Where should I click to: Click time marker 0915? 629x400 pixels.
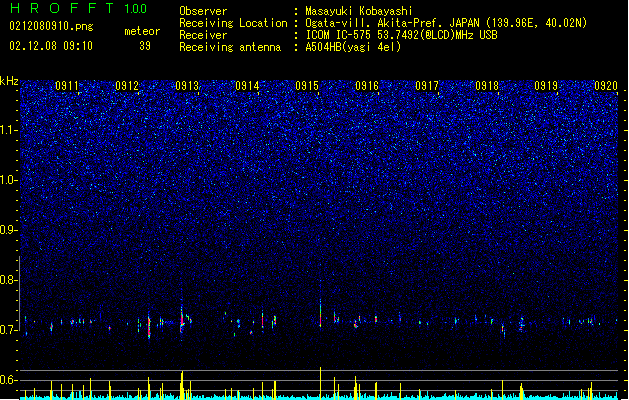(307, 86)
